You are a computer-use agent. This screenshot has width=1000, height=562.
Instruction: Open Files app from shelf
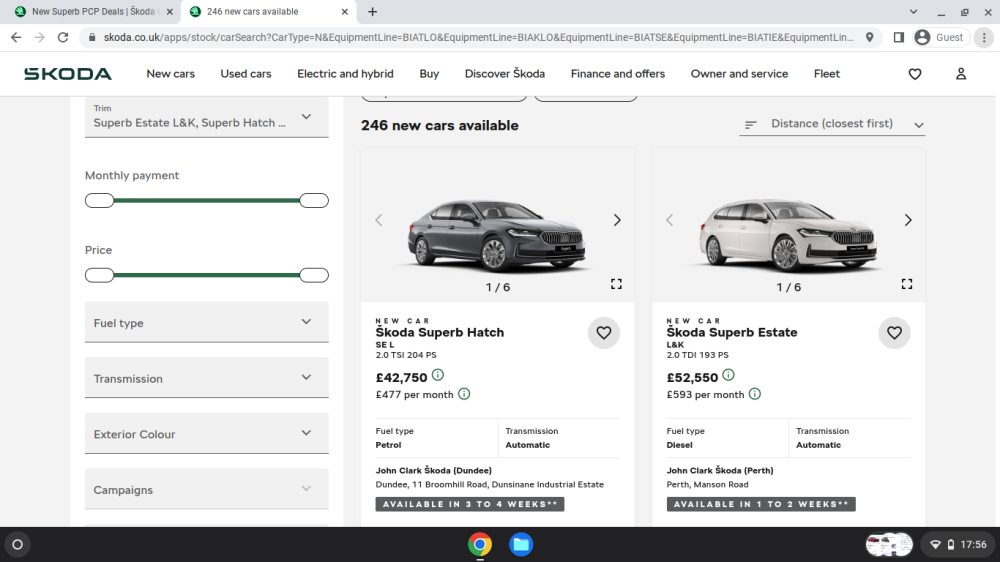521,544
